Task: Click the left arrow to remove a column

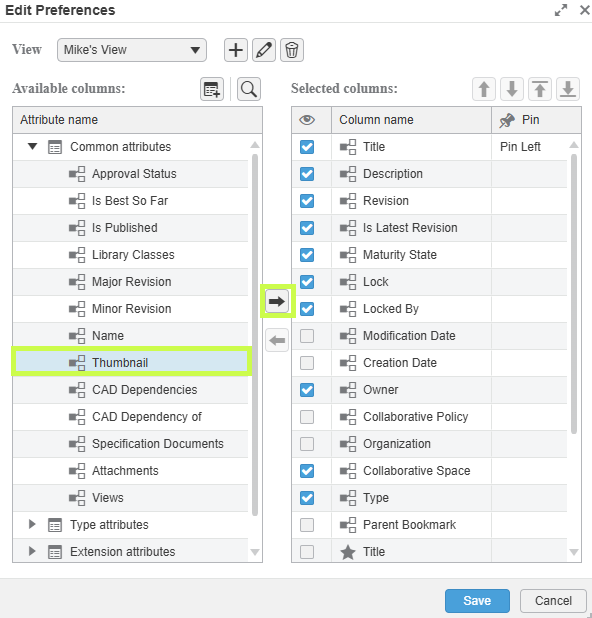Action: [277, 340]
